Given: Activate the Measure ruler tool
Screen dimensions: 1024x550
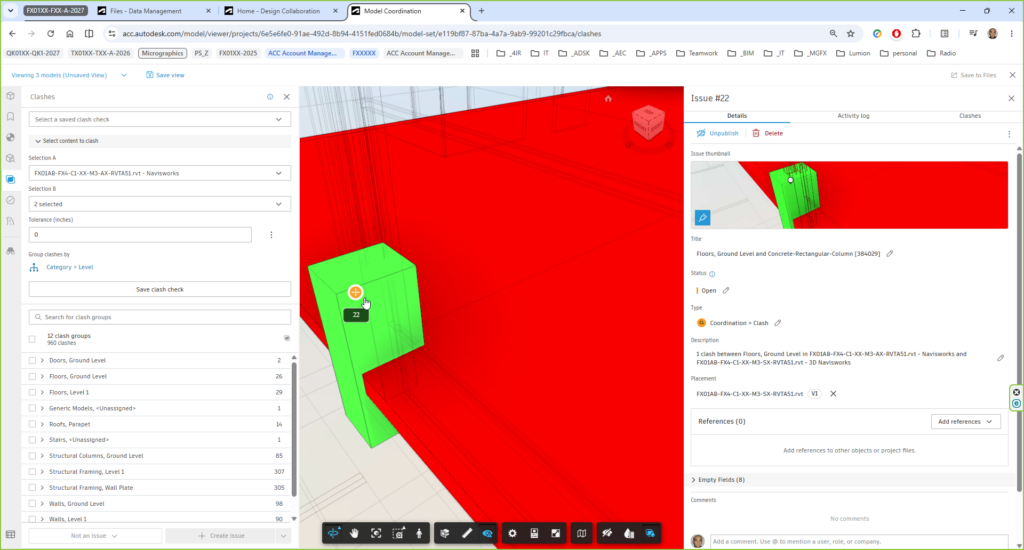Looking at the screenshot, I should [x=466, y=534].
